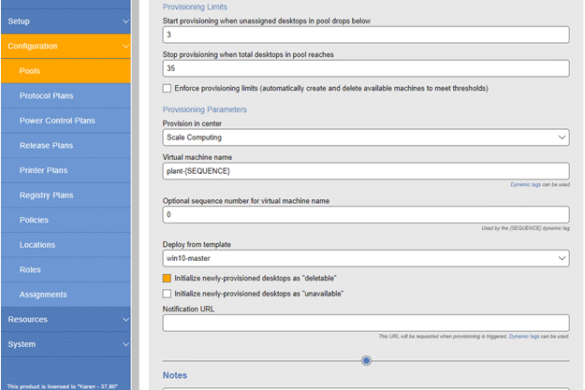Click the blue slider handle above Notes

click(x=366, y=361)
